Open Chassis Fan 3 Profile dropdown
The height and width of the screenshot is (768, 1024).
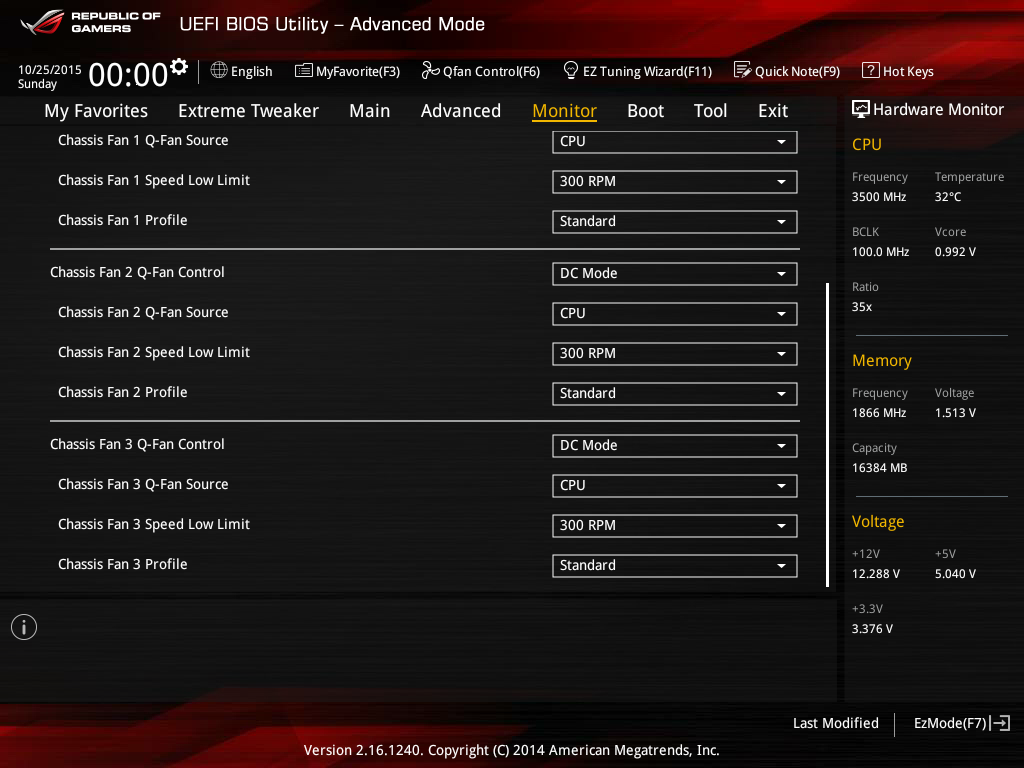pyautogui.click(x=675, y=565)
